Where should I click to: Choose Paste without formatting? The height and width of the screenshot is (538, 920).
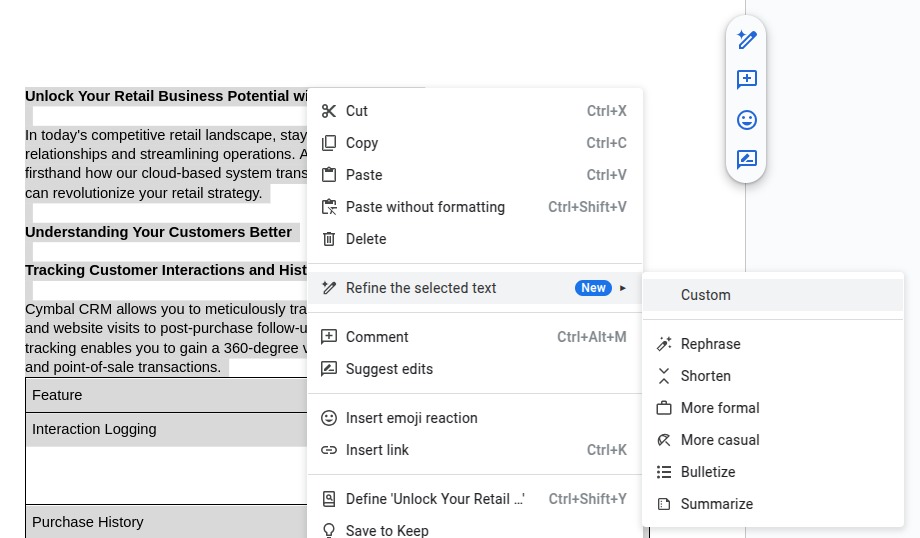pos(425,207)
